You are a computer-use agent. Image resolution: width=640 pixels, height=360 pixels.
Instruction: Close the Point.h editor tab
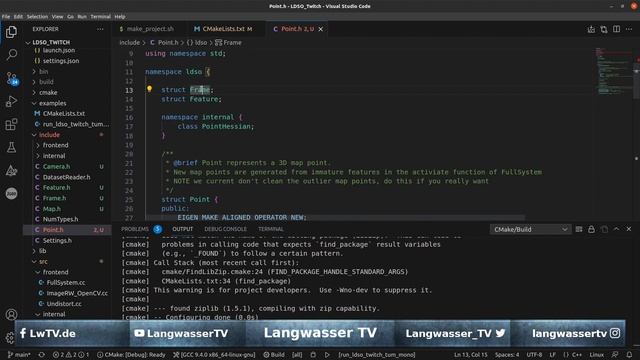click(x=321, y=29)
